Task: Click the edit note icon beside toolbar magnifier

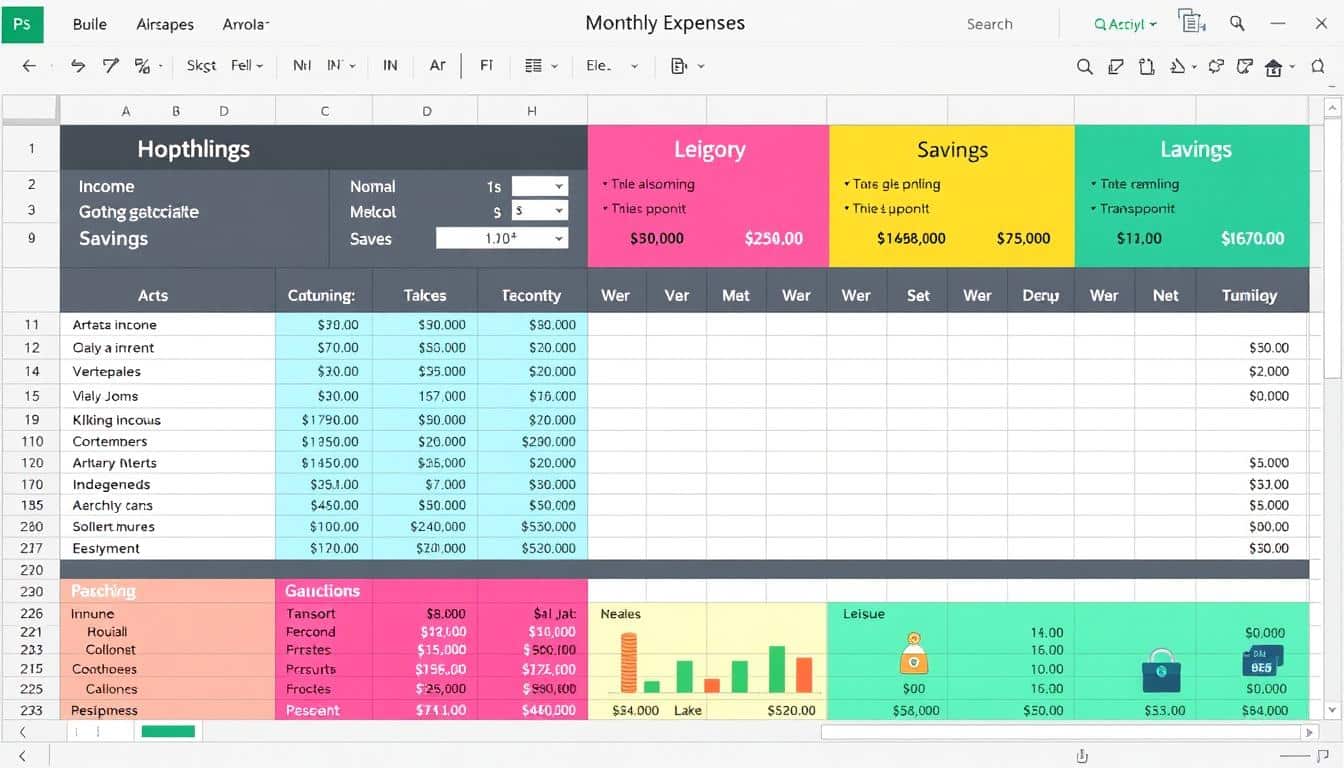Action: [x=1116, y=67]
